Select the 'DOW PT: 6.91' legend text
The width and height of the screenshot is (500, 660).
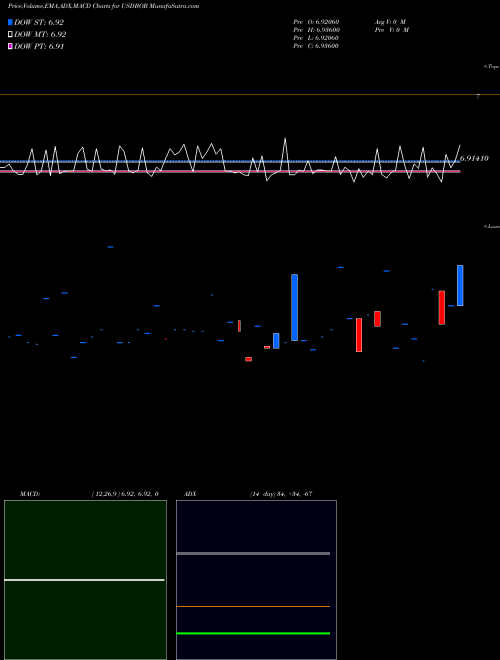click(39, 46)
